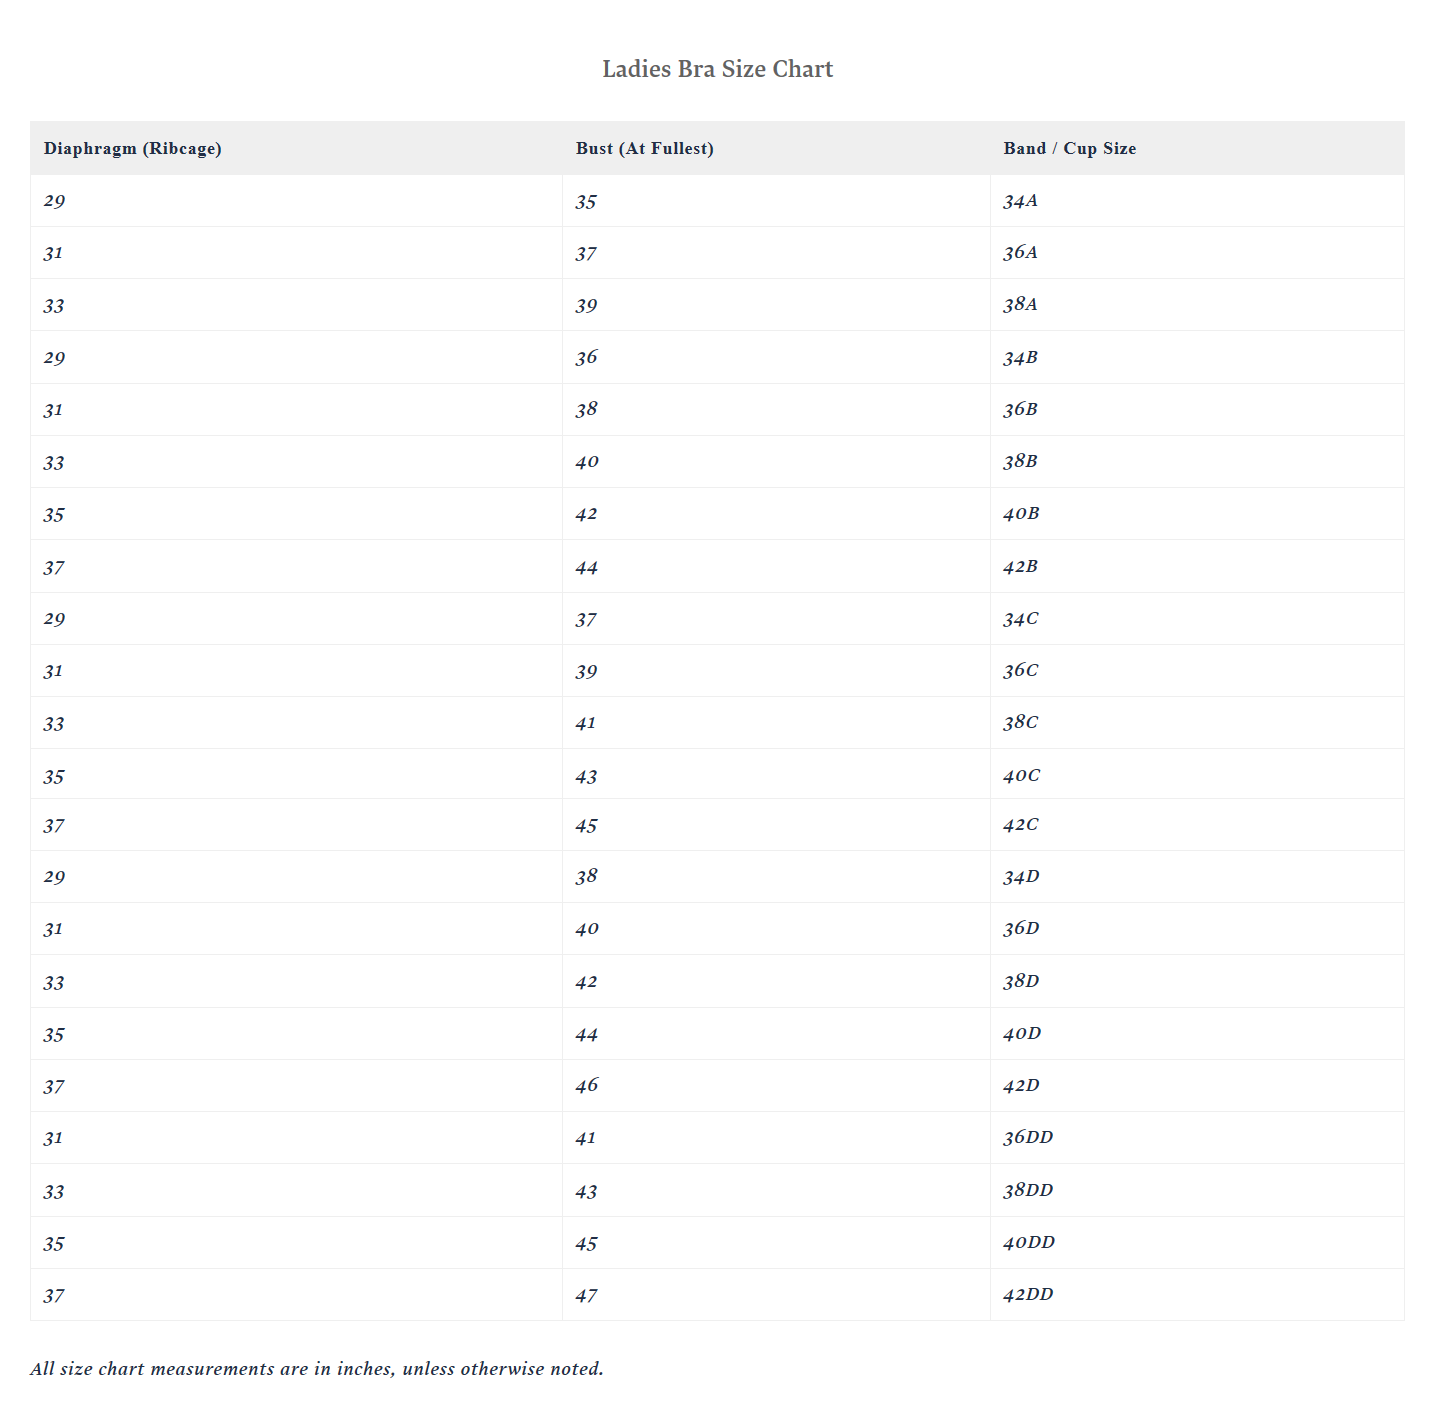This screenshot has width=1429, height=1420.
Task: Click the 38A band size cell
Action: tap(1197, 305)
